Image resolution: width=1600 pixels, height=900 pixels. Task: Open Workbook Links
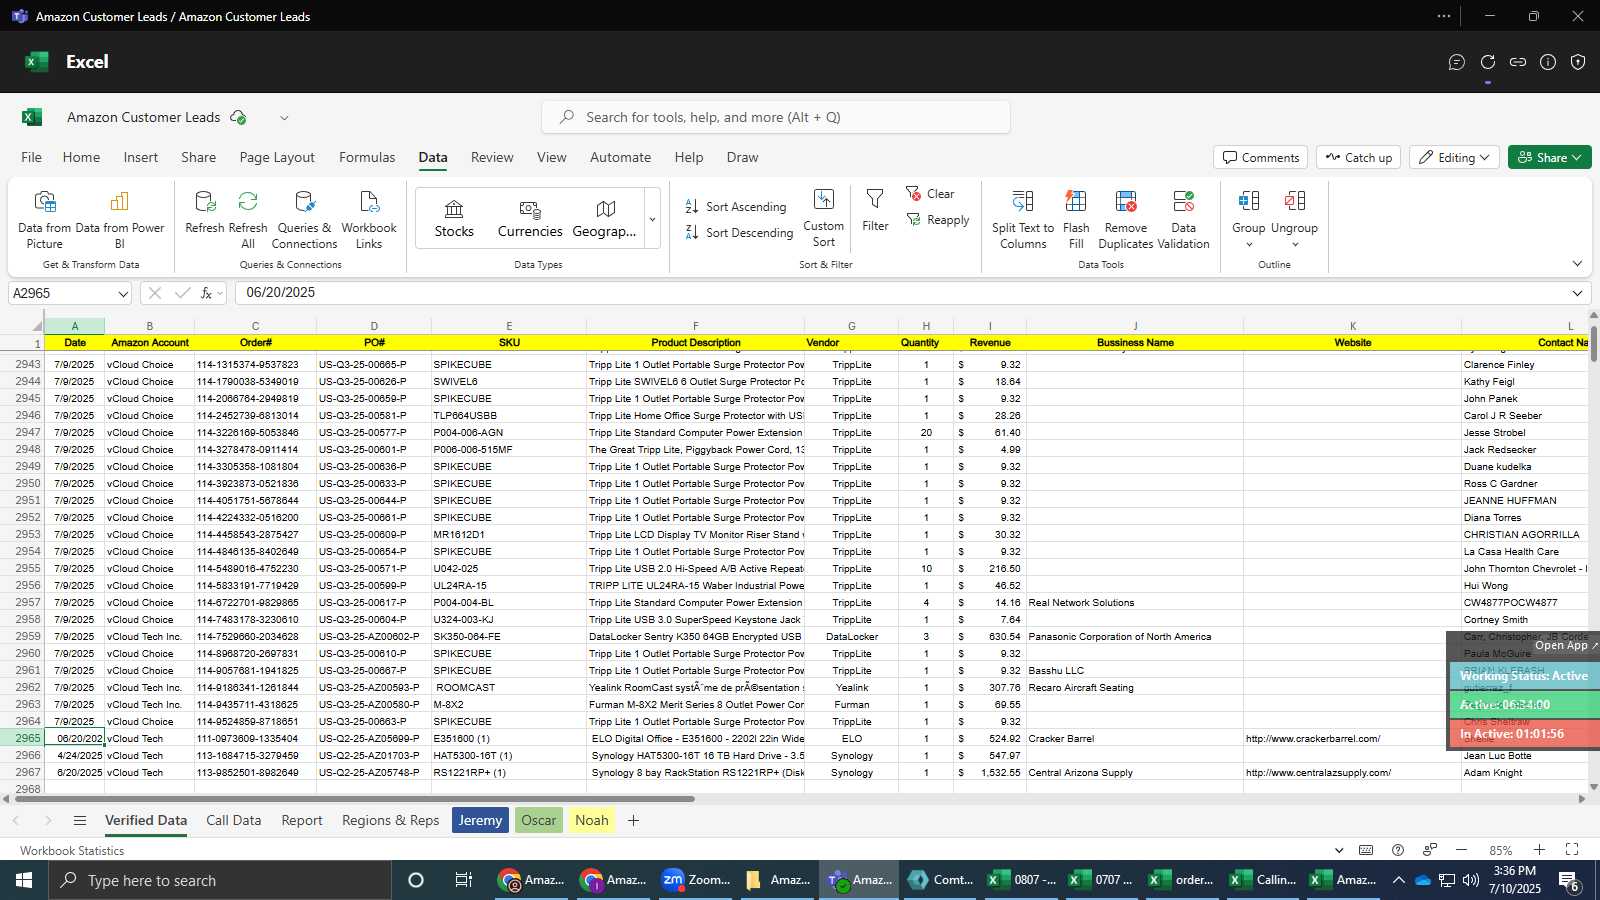pyautogui.click(x=369, y=220)
